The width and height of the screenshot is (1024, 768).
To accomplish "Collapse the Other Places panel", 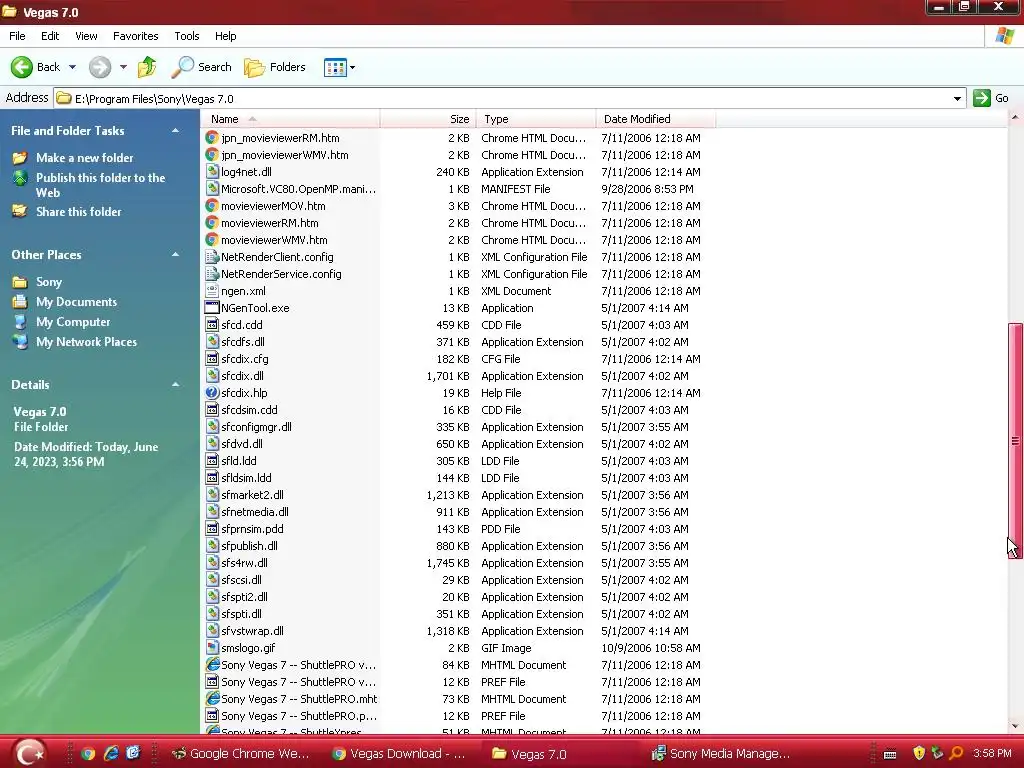I will 175,255.
